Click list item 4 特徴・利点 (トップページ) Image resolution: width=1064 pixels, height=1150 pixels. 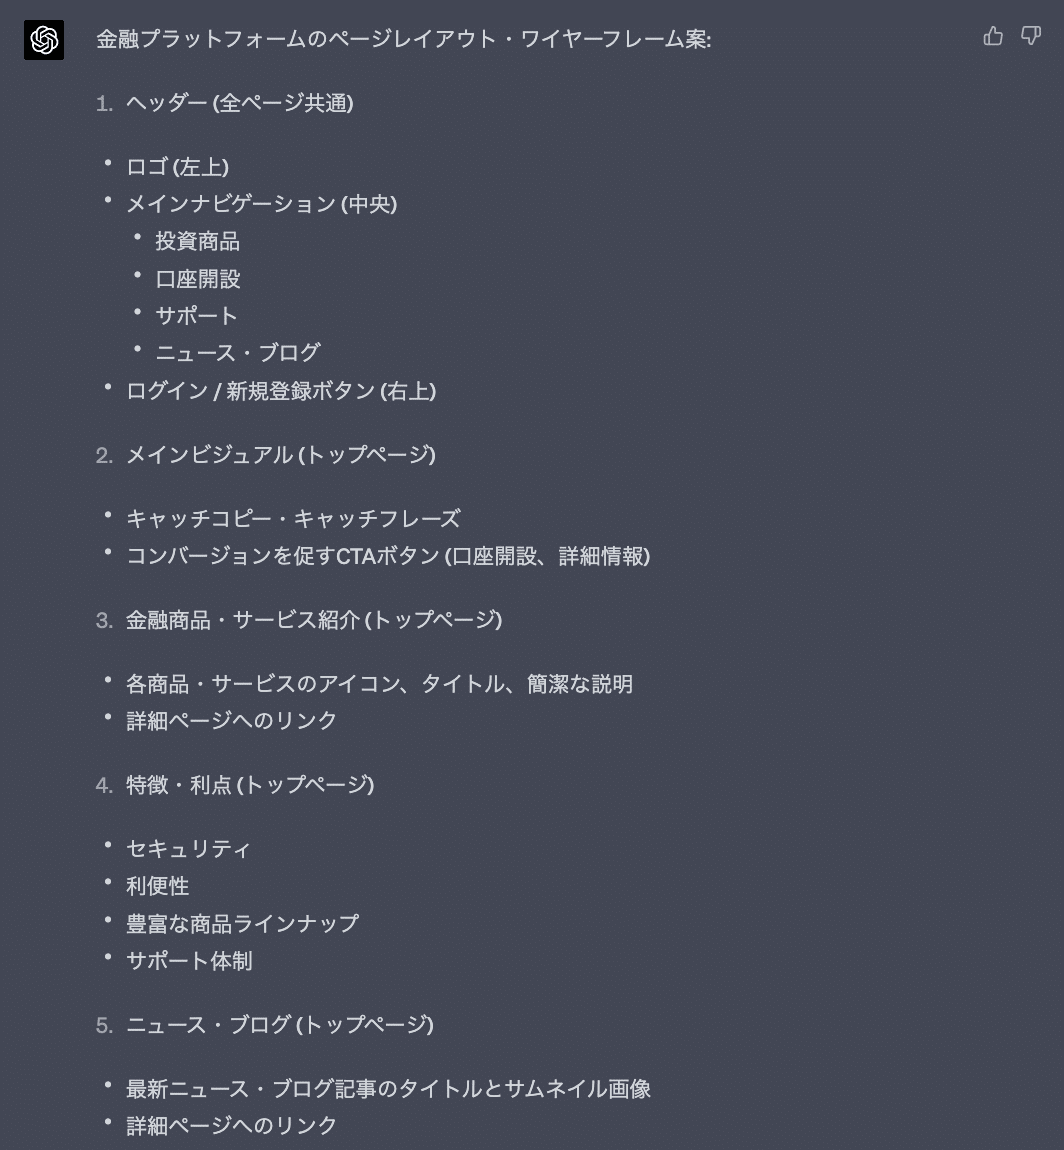[249, 785]
